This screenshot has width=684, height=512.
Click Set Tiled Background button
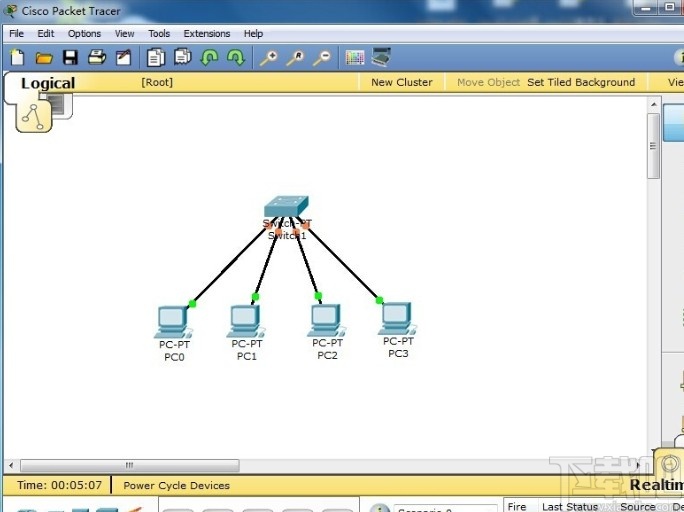(x=581, y=82)
